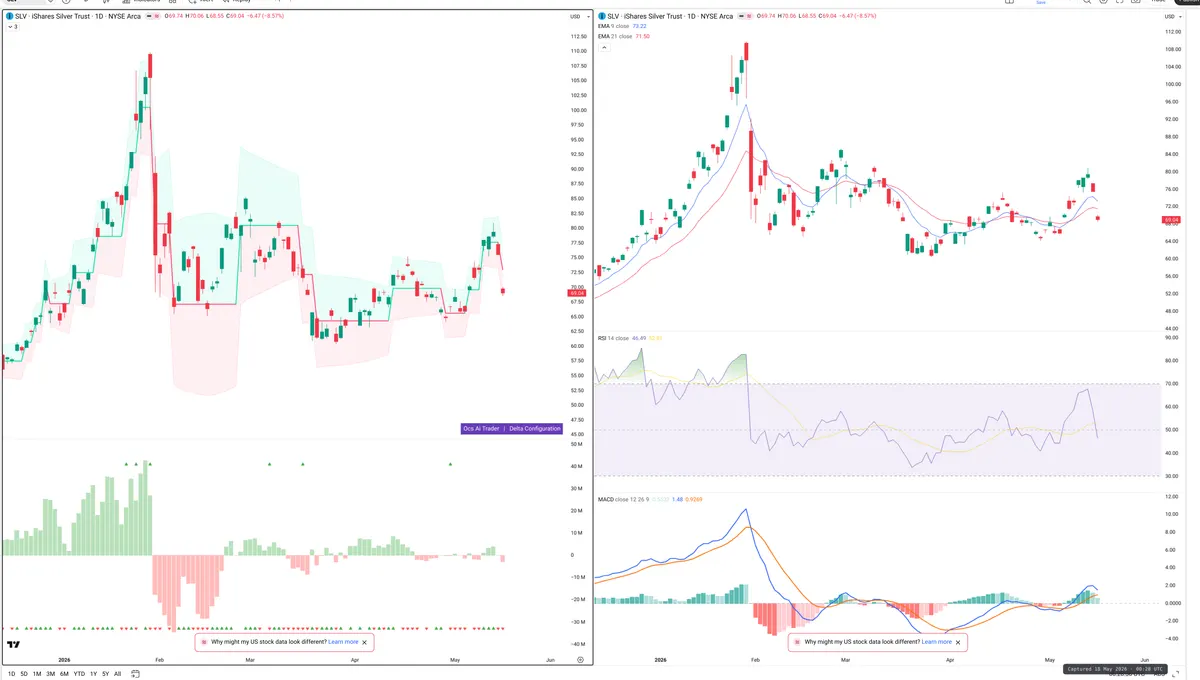Click the Ocs AI Trader label
The width and height of the screenshot is (1200, 680).
(480, 428)
